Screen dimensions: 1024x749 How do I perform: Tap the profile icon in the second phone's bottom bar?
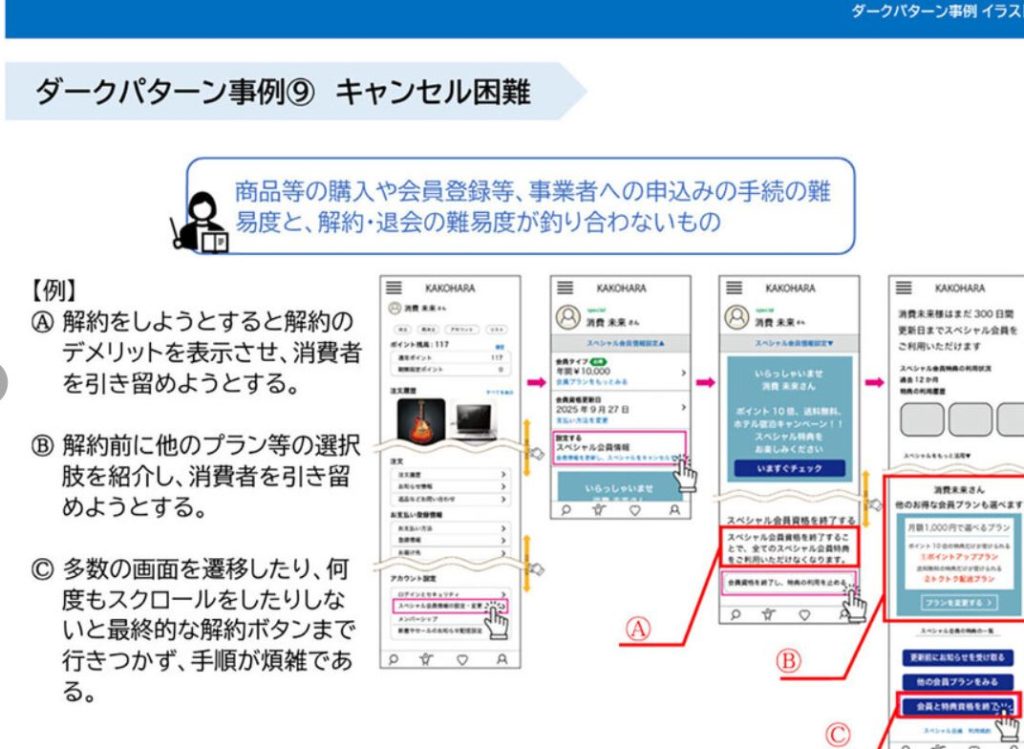tap(674, 509)
